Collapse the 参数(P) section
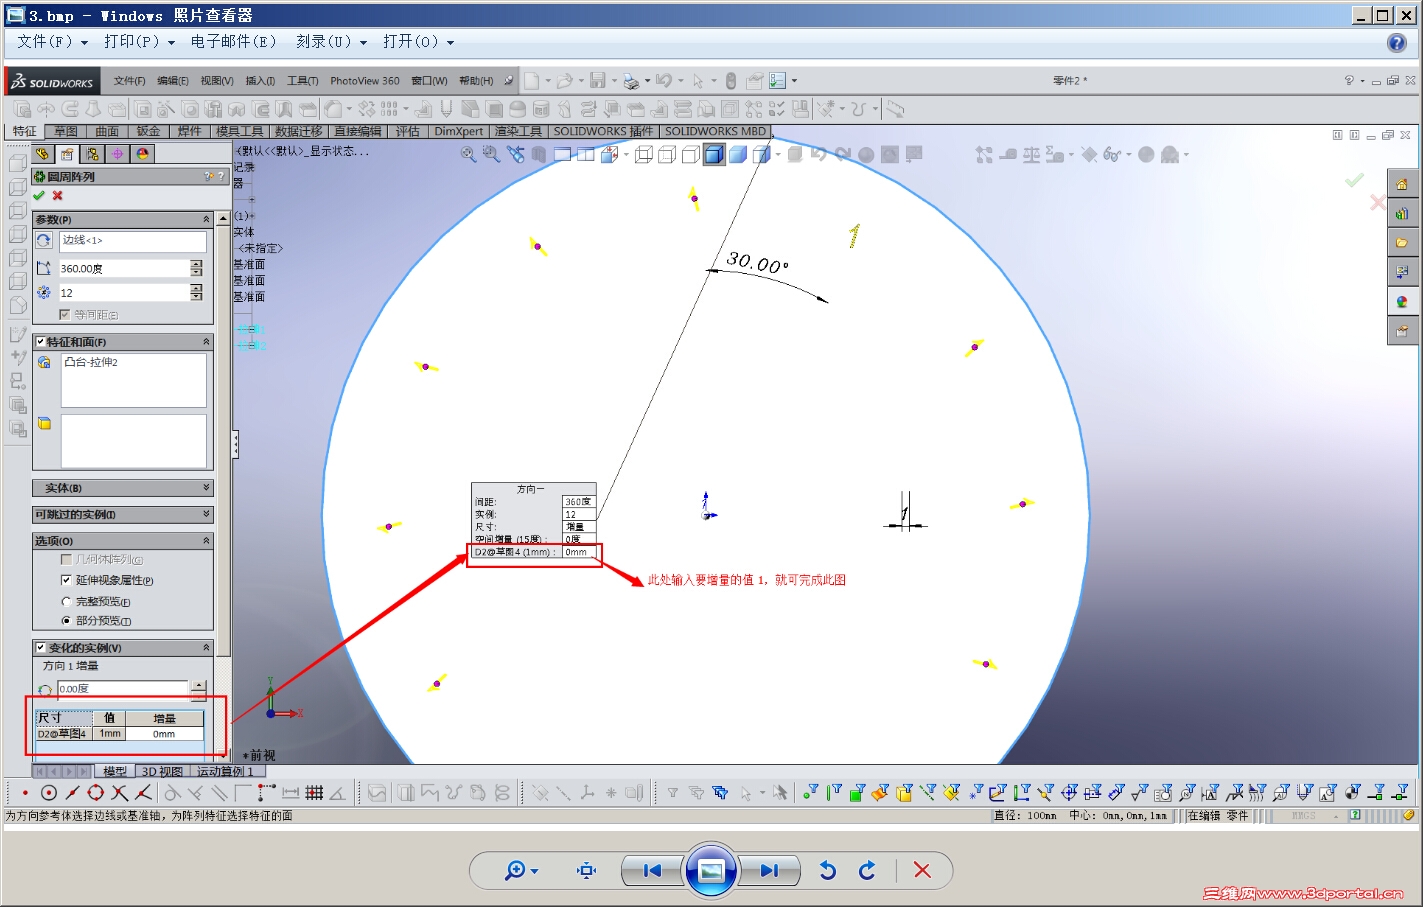1423x907 pixels. coord(206,219)
